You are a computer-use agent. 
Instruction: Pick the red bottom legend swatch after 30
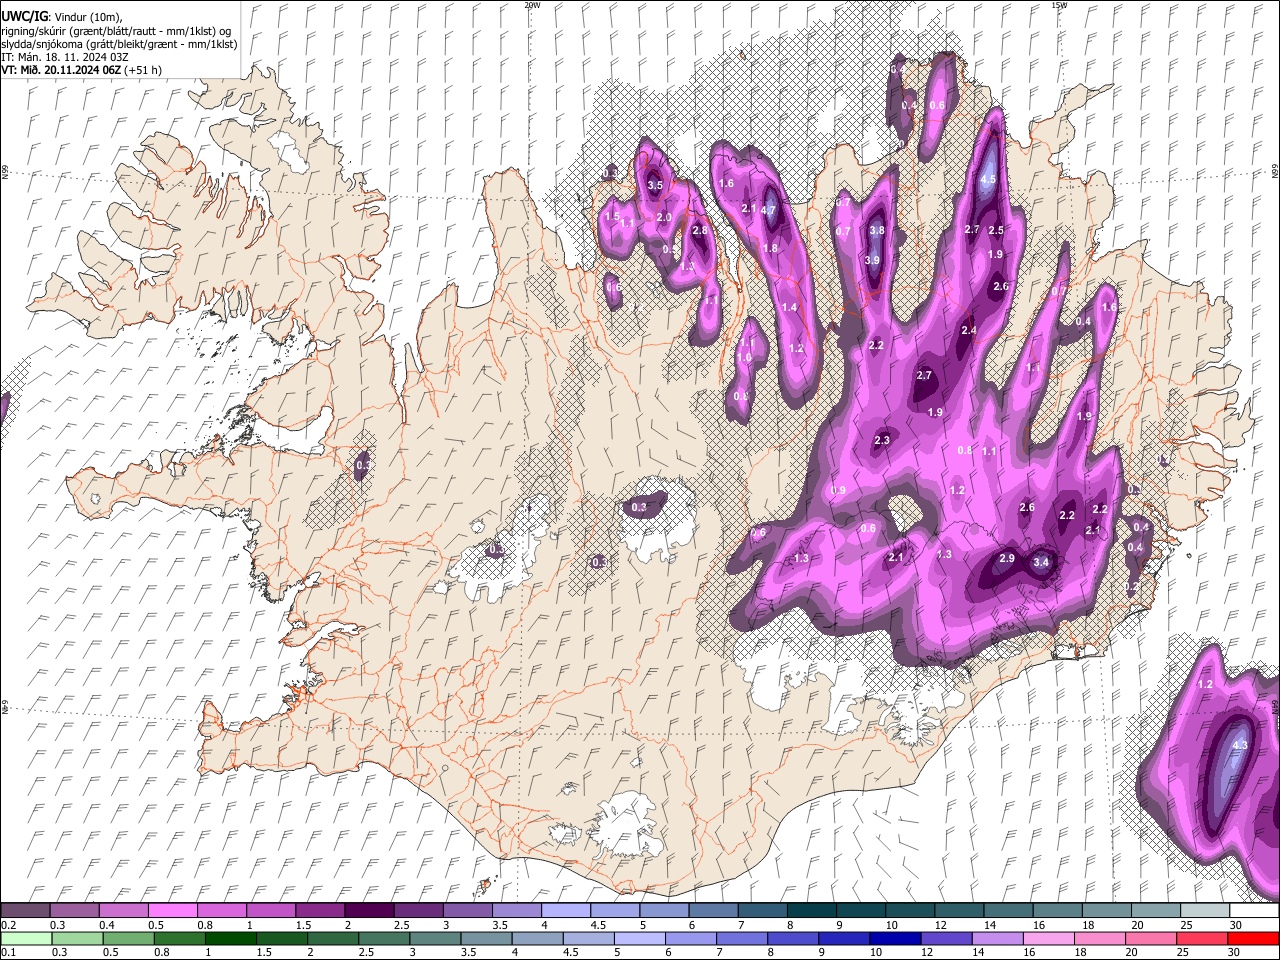[x=1253, y=938]
